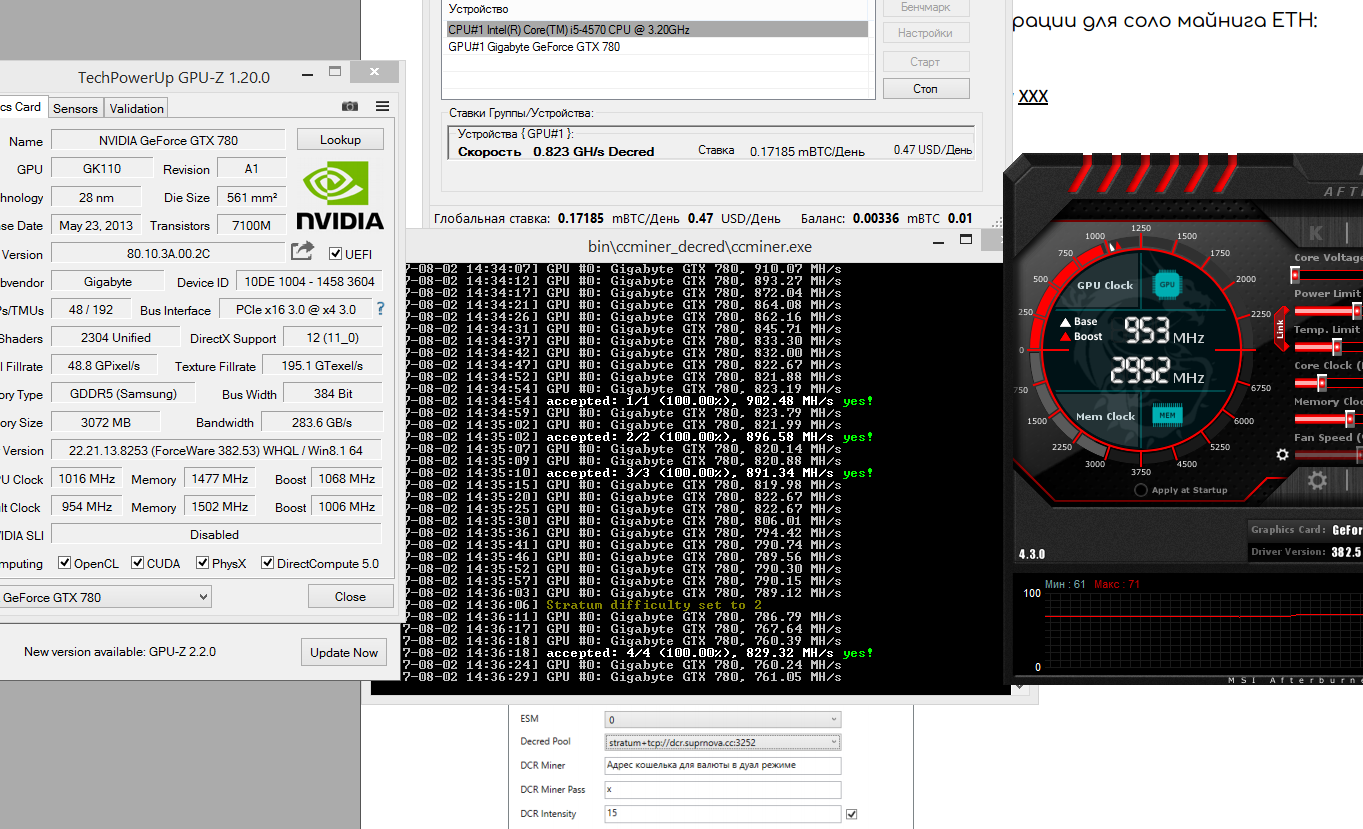This screenshot has width=1363, height=829.
Task: Switch to the Validation tab
Action: point(136,108)
